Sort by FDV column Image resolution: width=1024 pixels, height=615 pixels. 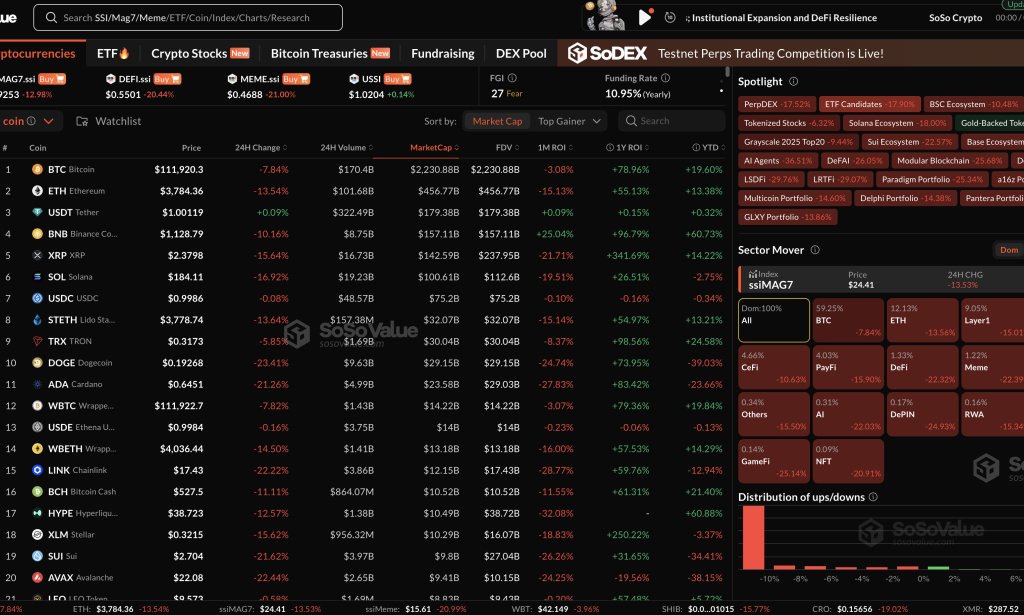[507, 148]
